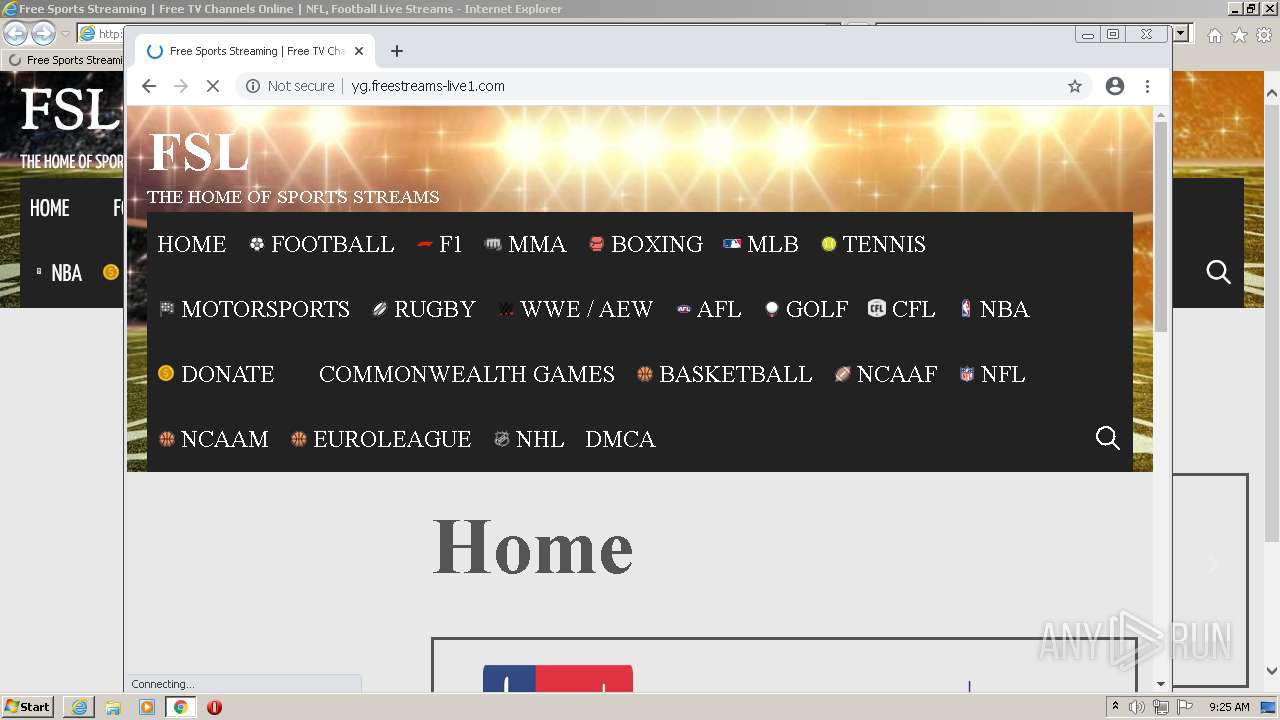Viewport: 1280px width, 720px height.
Task: Open the TENNIS streams link
Action: pos(873,244)
